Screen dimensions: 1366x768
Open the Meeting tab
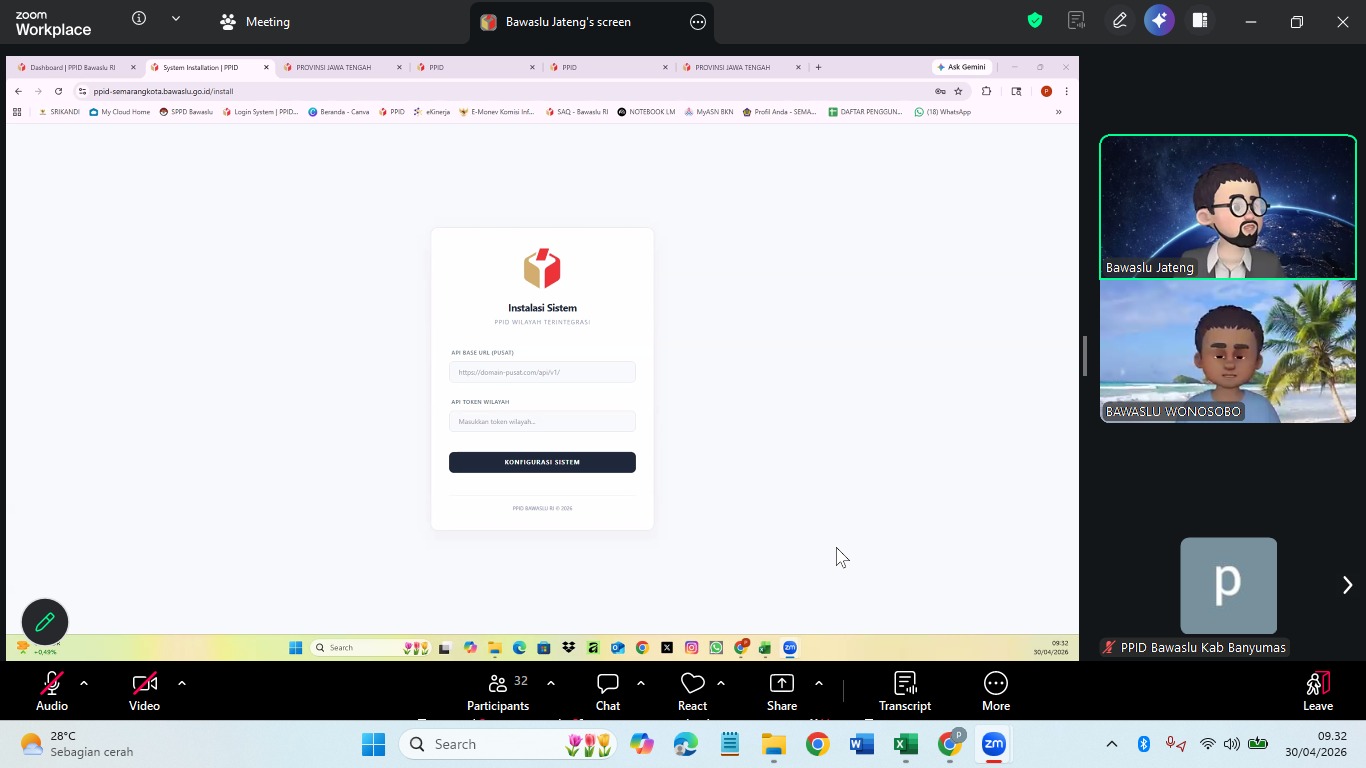255,21
